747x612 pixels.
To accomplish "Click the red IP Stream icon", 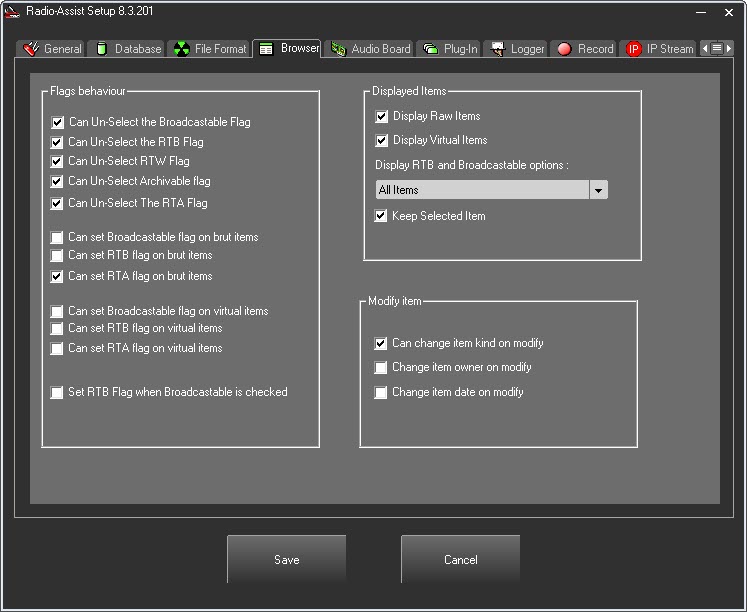I will tap(633, 49).
